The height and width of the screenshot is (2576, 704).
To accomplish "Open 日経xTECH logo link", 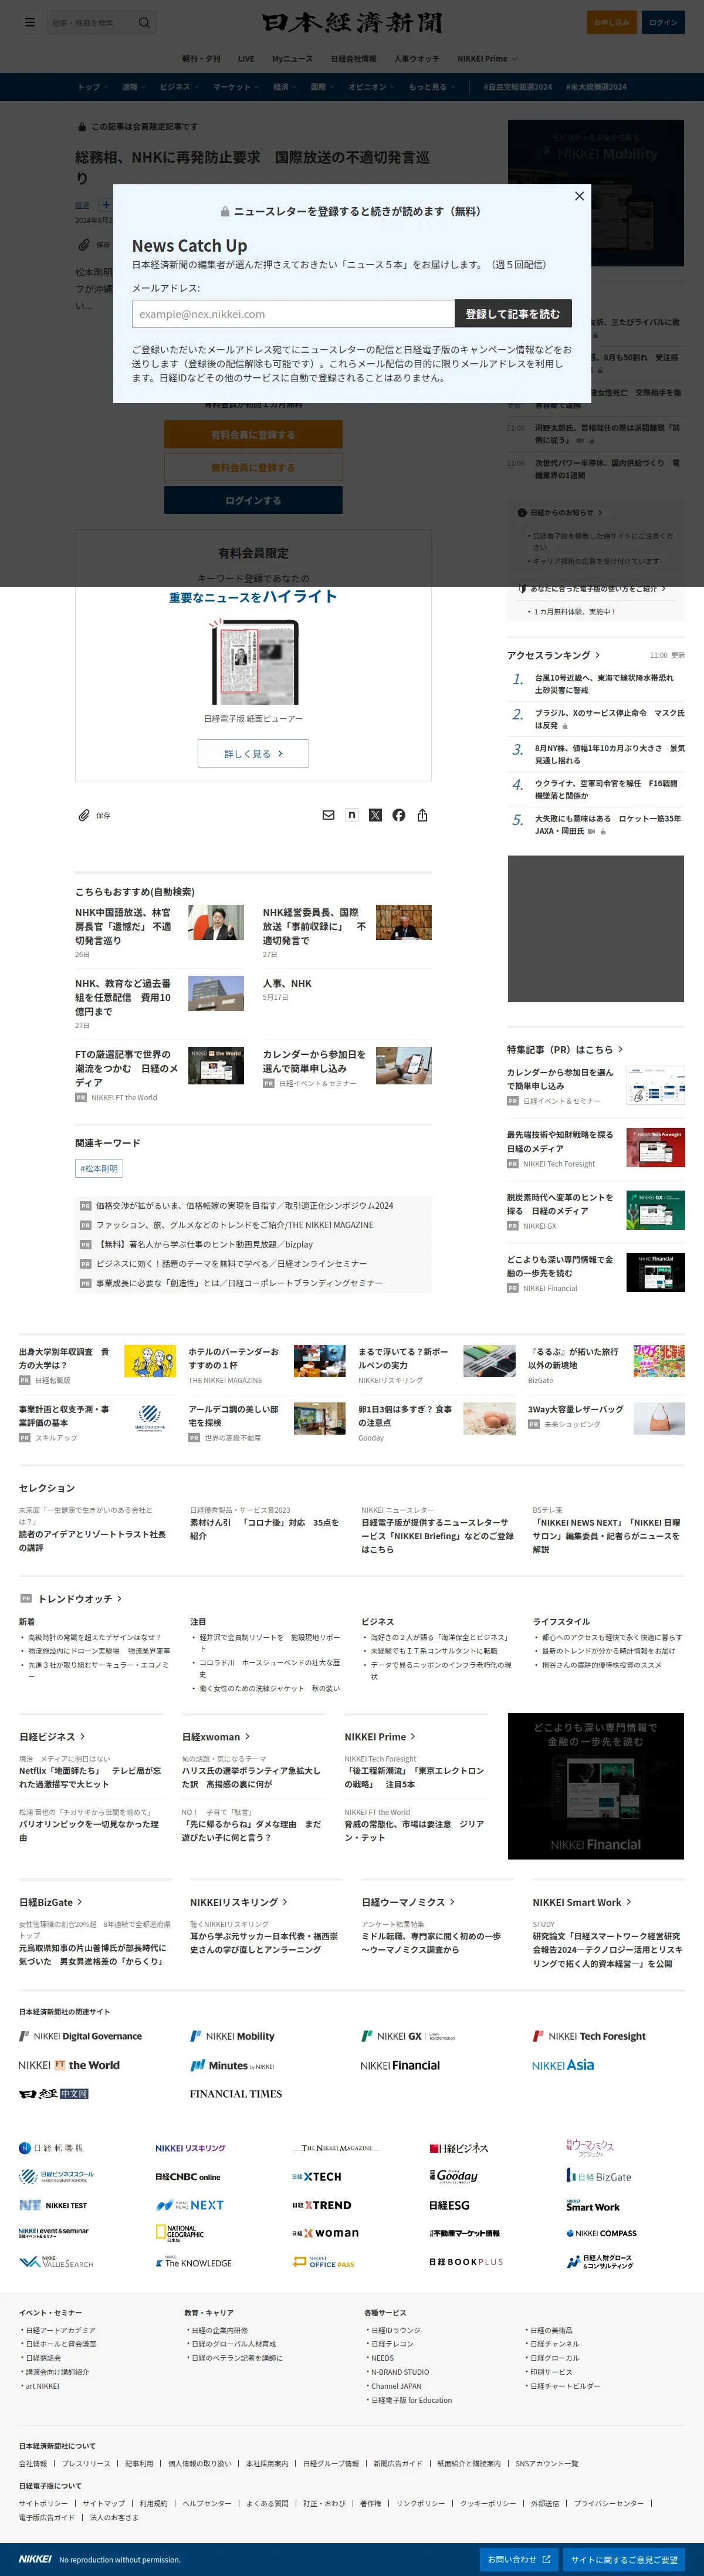I will tap(317, 2176).
